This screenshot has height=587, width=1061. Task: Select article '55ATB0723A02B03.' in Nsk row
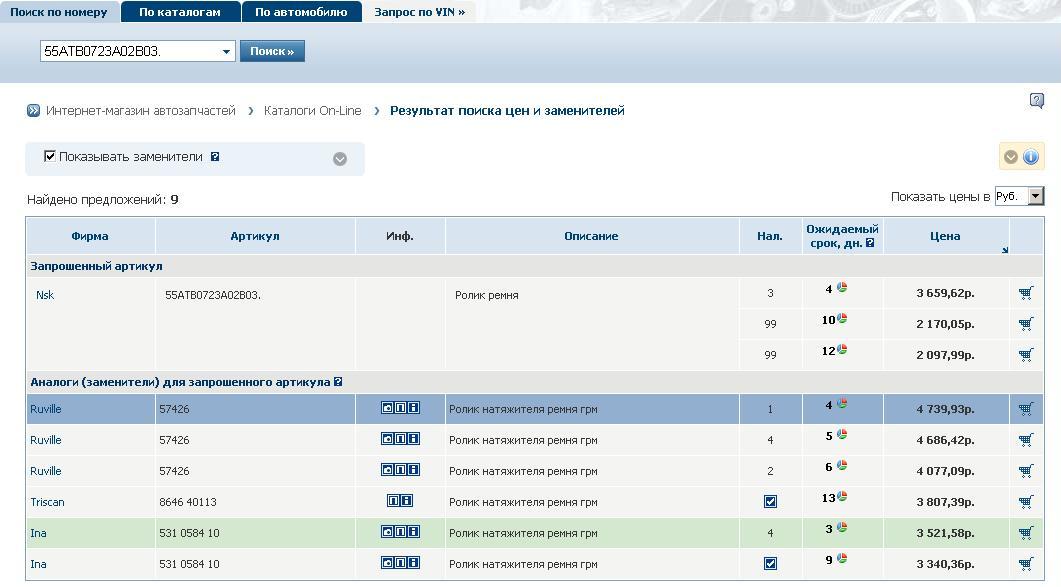(x=213, y=295)
